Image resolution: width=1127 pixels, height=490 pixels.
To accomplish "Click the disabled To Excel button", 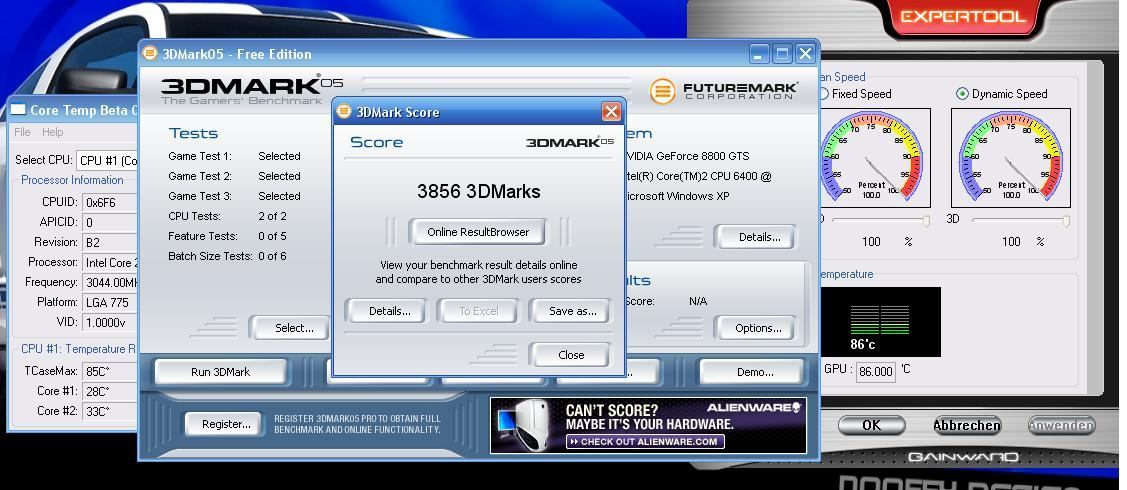I will pos(479,311).
